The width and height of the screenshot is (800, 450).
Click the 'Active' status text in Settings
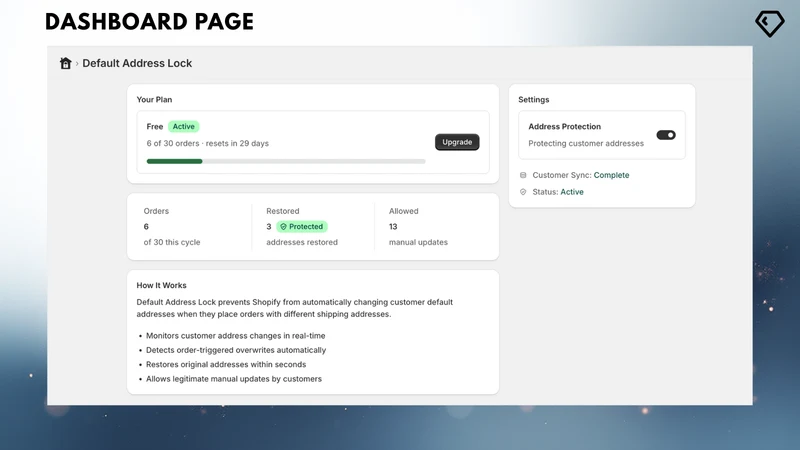pyautogui.click(x=572, y=192)
